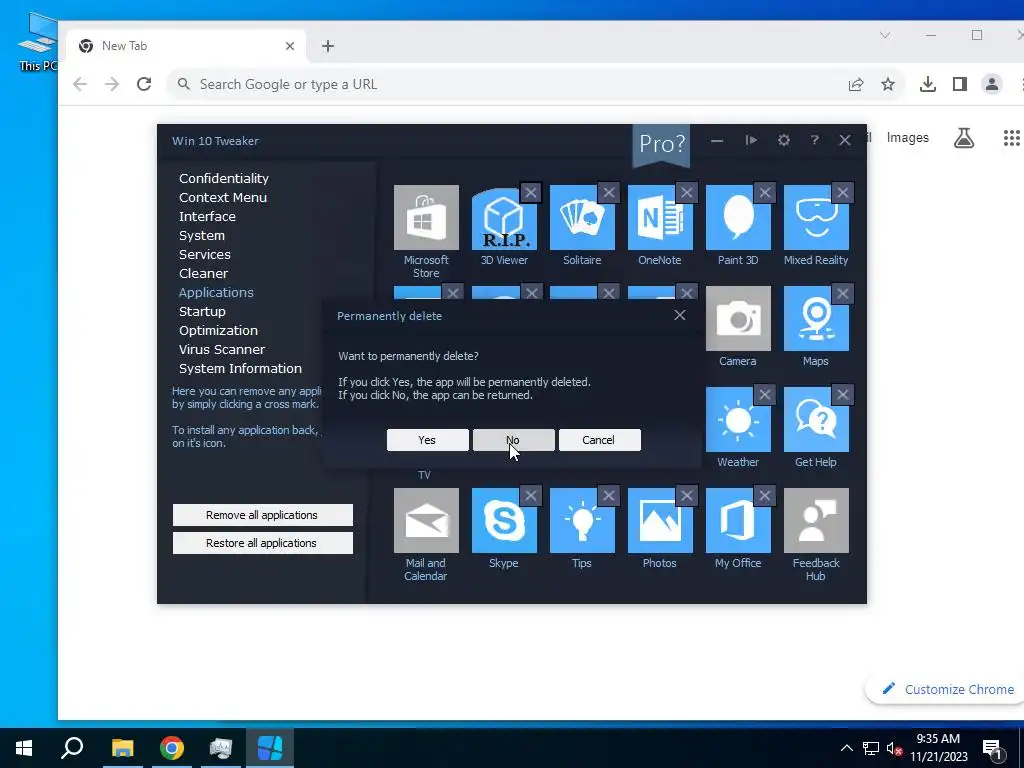This screenshot has height=768, width=1024.
Task: Open the Interface section
Action: tap(207, 216)
